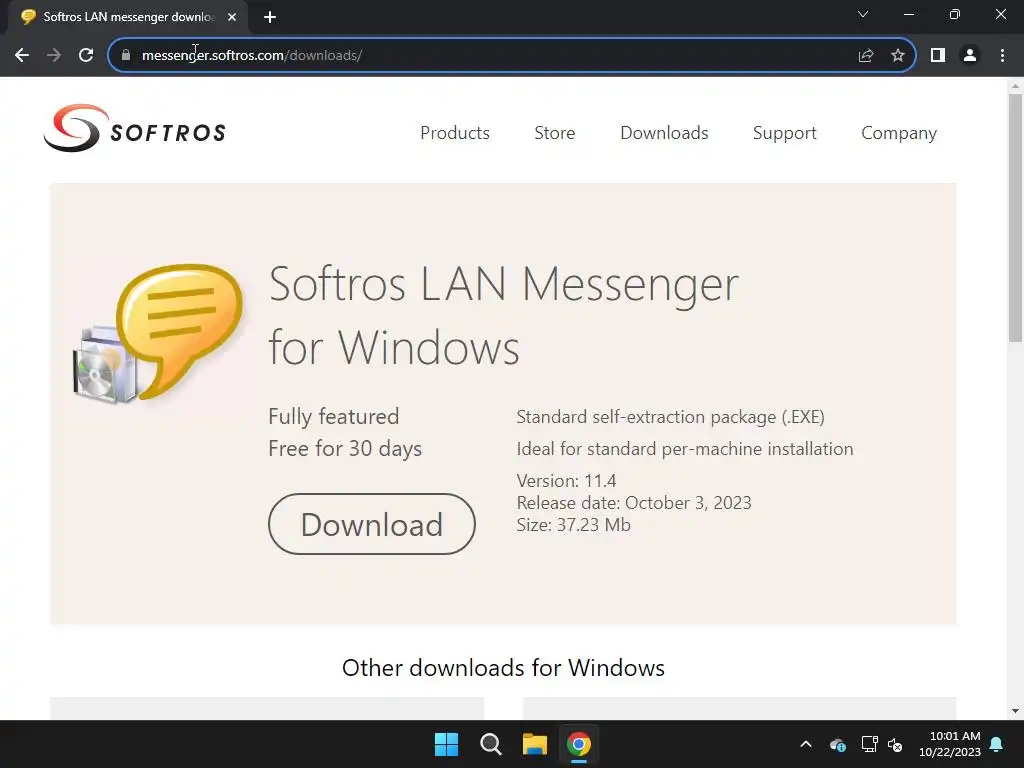Open the Company menu item
Screen dimensions: 1024x768
pyautogui.click(x=899, y=133)
